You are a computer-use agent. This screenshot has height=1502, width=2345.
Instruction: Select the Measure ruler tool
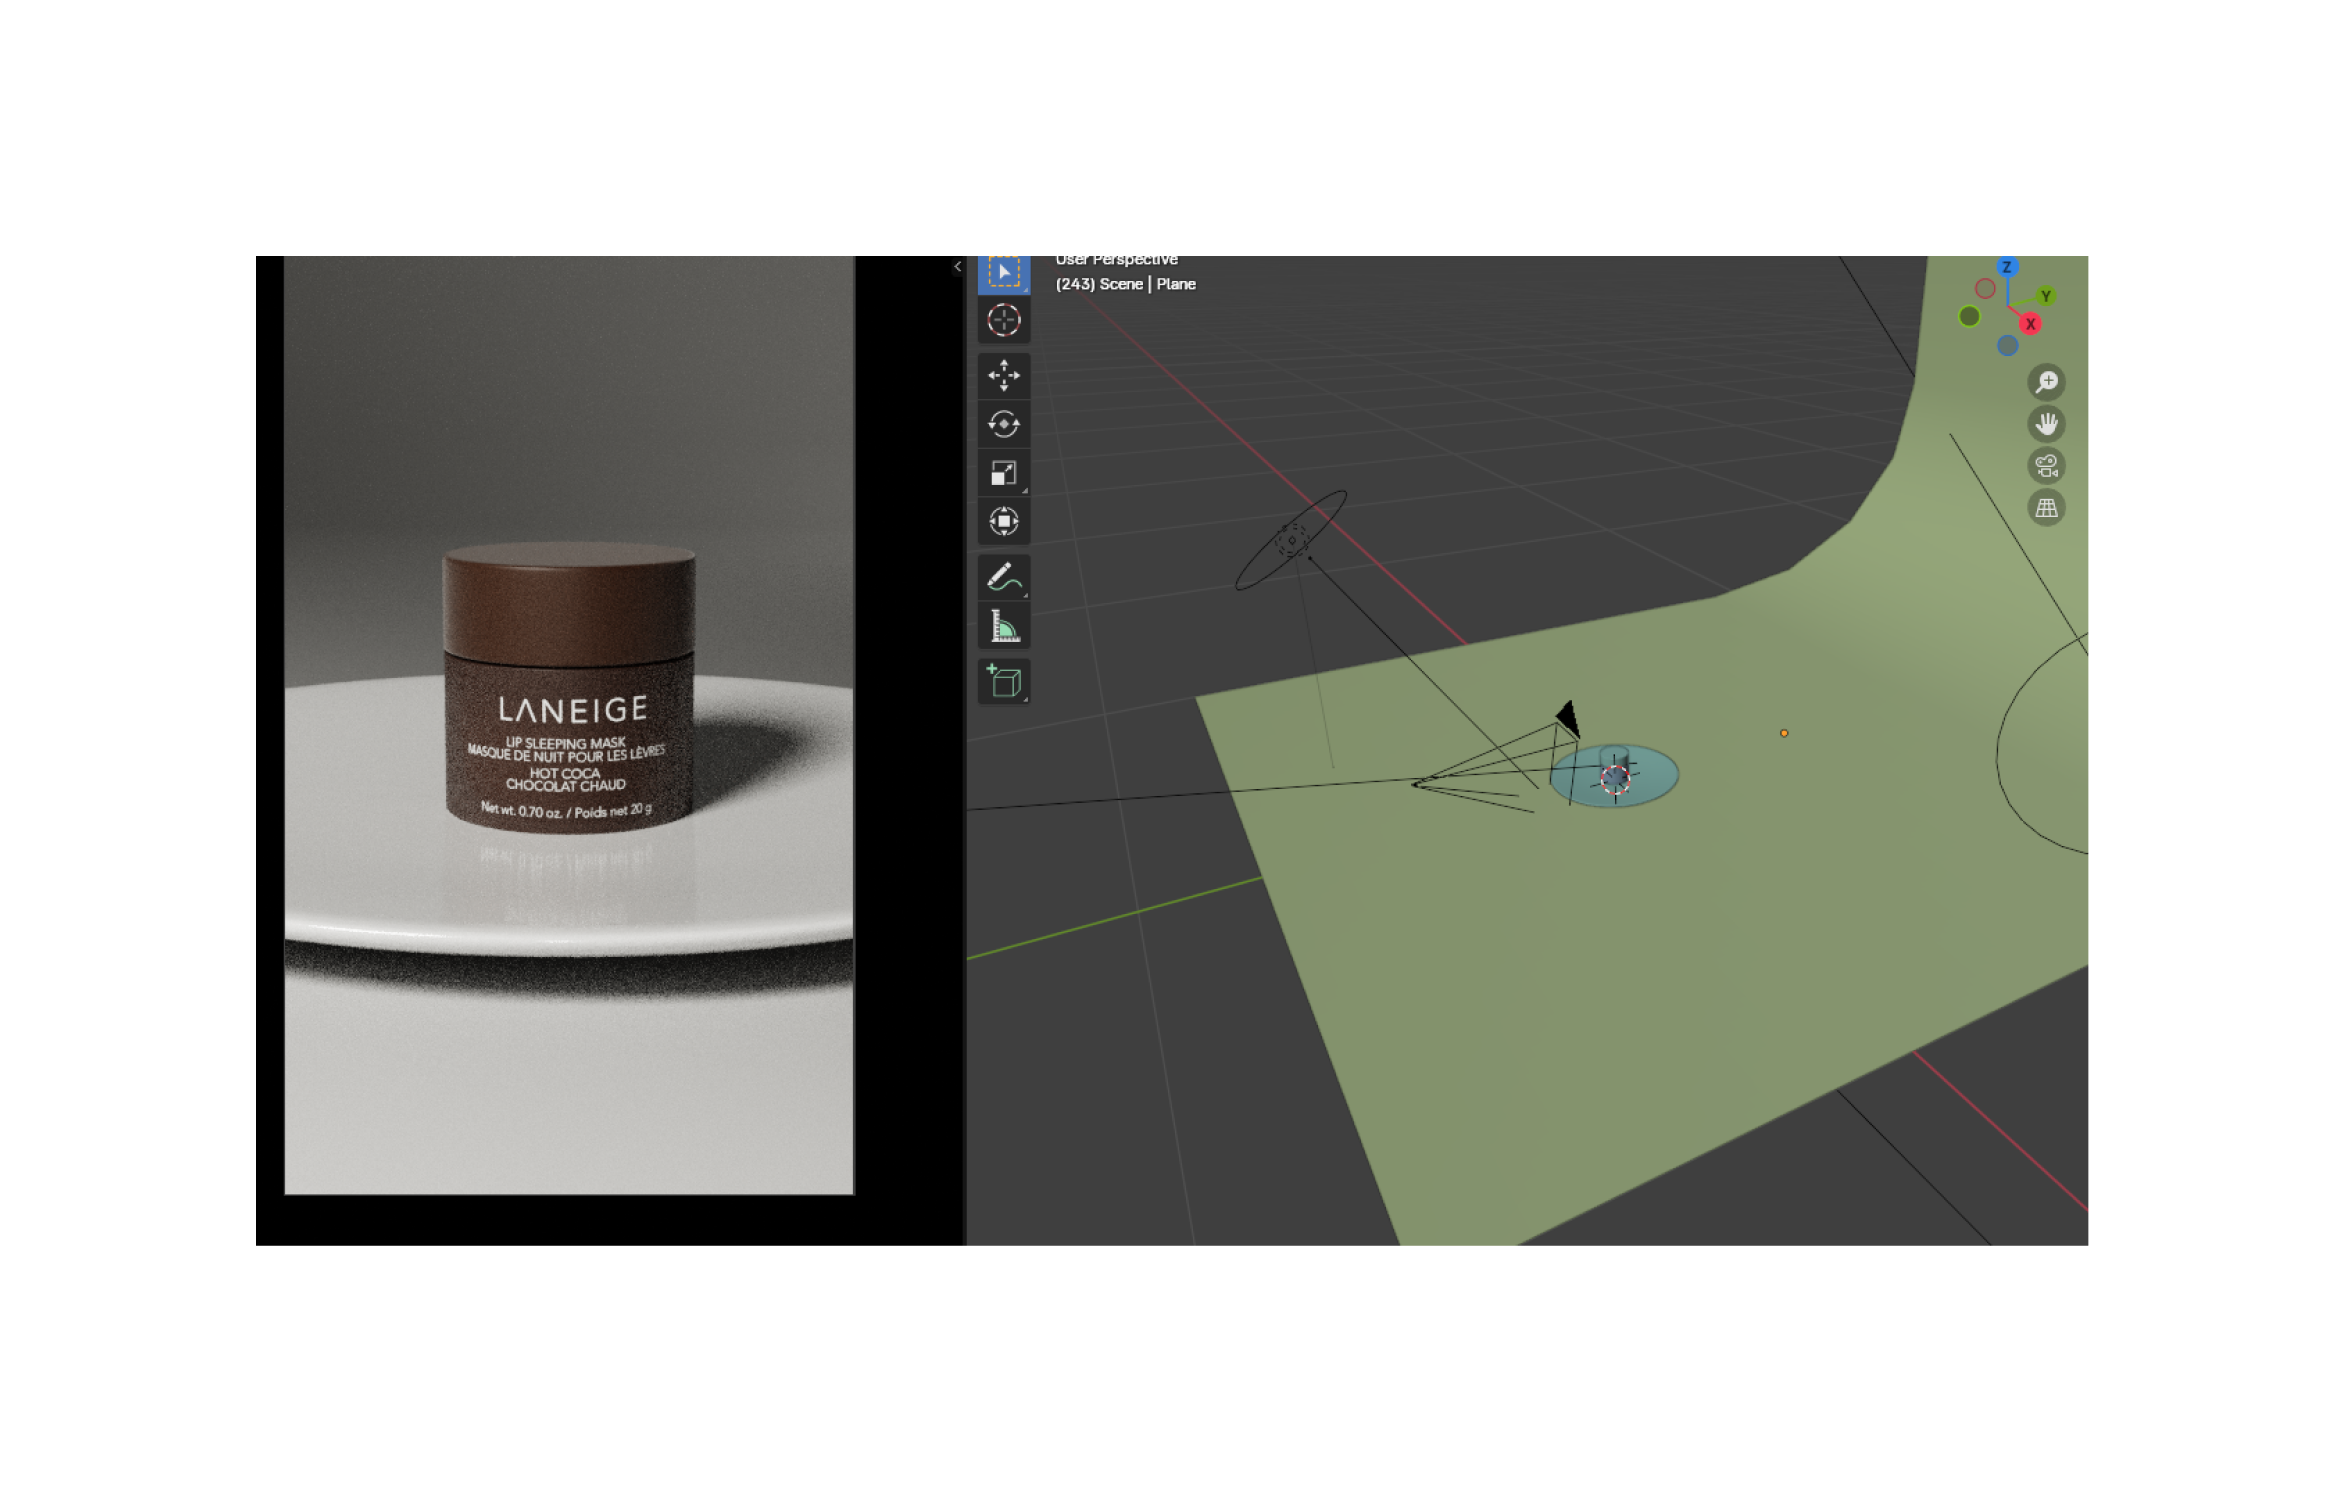(x=1003, y=627)
